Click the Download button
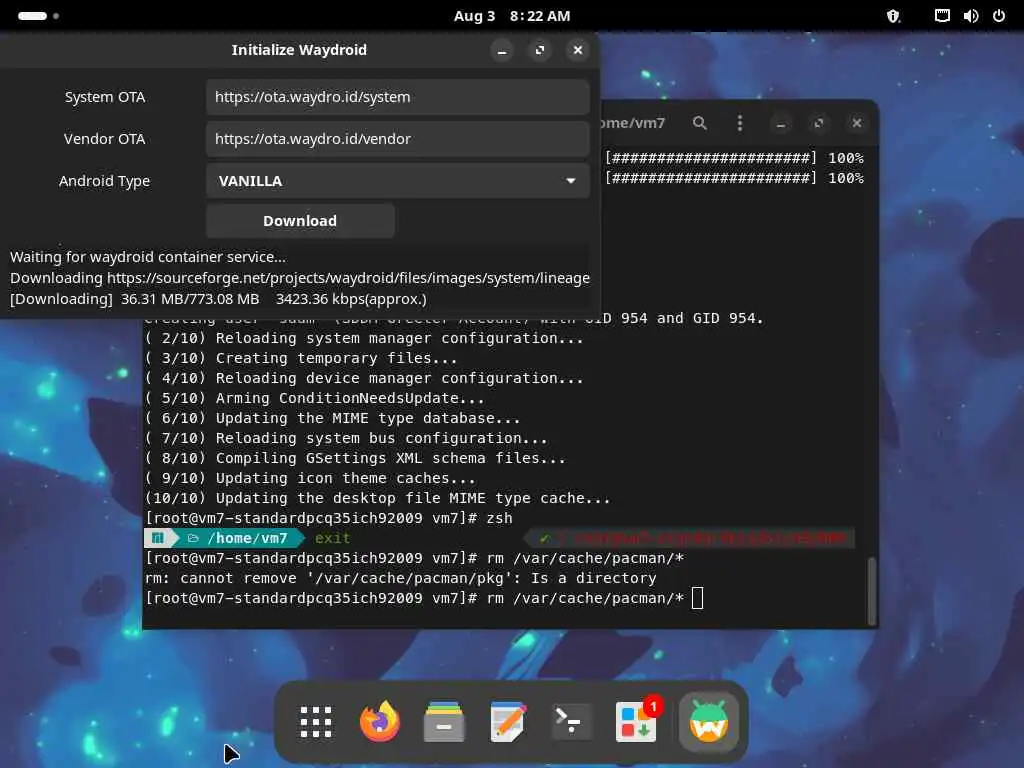 [300, 221]
